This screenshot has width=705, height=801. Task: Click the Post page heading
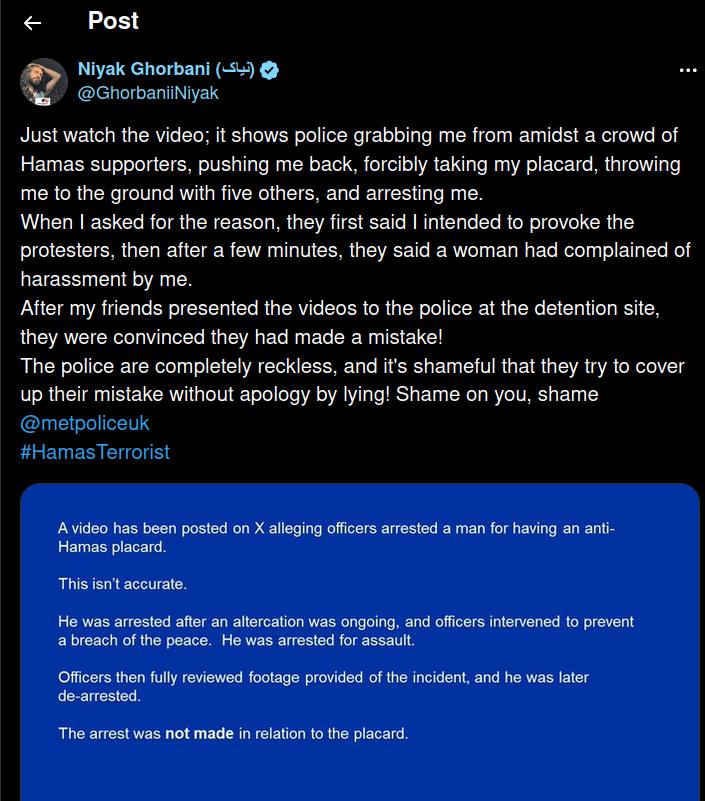(113, 21)
